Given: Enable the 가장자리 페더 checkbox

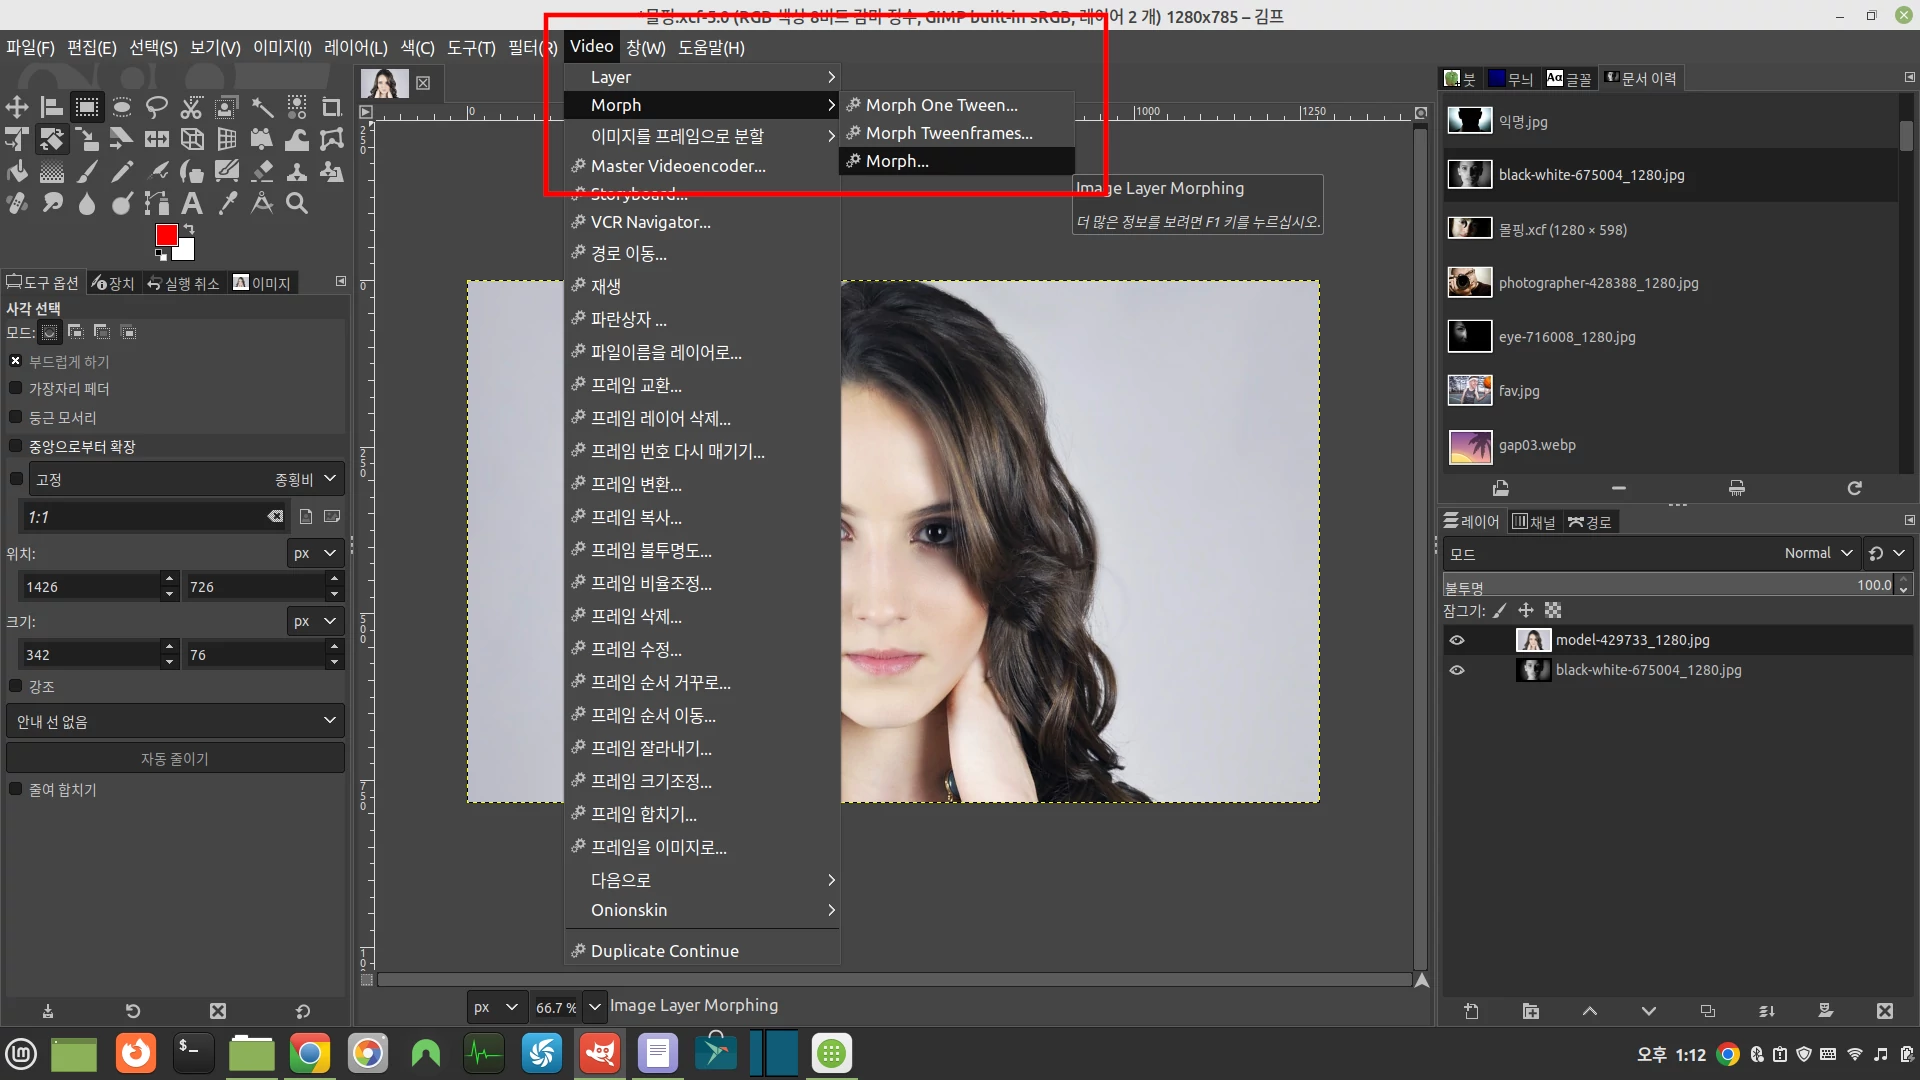Looking at the screenshot, I should click(15, 388).
